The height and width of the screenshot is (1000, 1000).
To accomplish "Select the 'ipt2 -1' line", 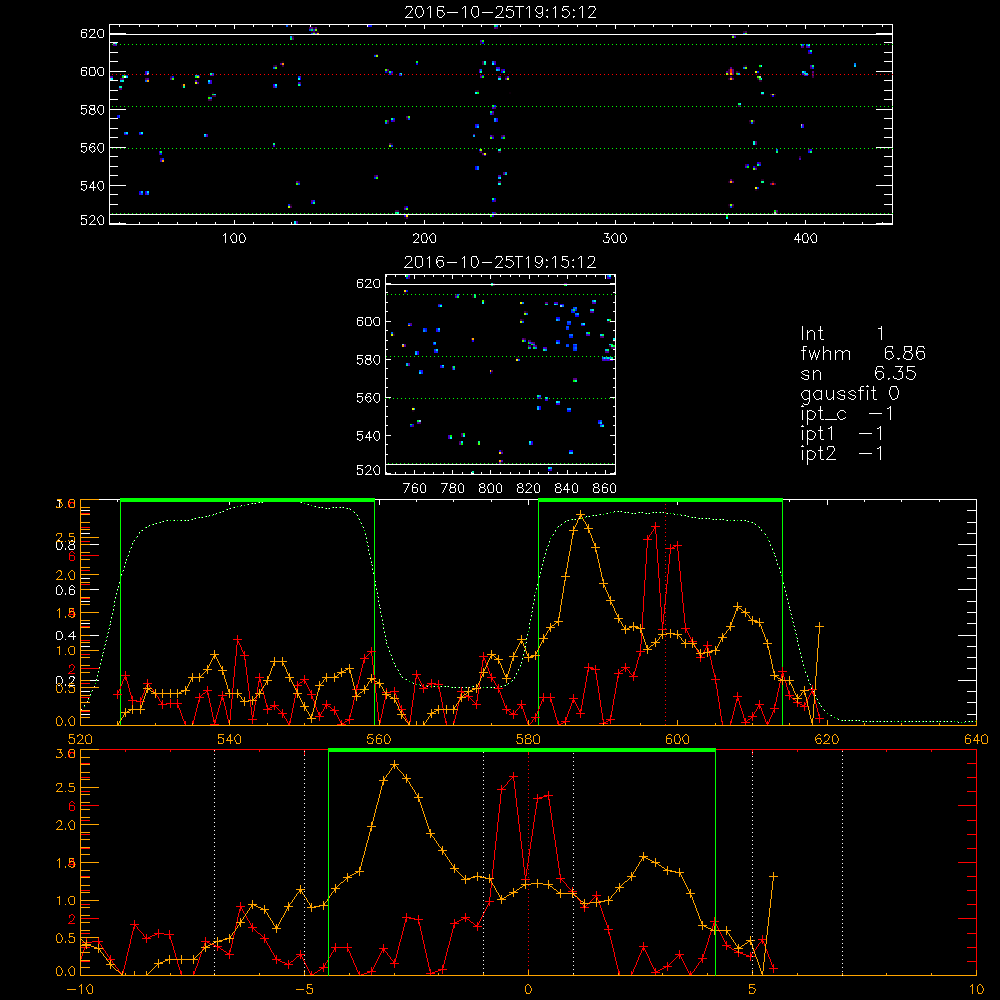I will (842, 453).
